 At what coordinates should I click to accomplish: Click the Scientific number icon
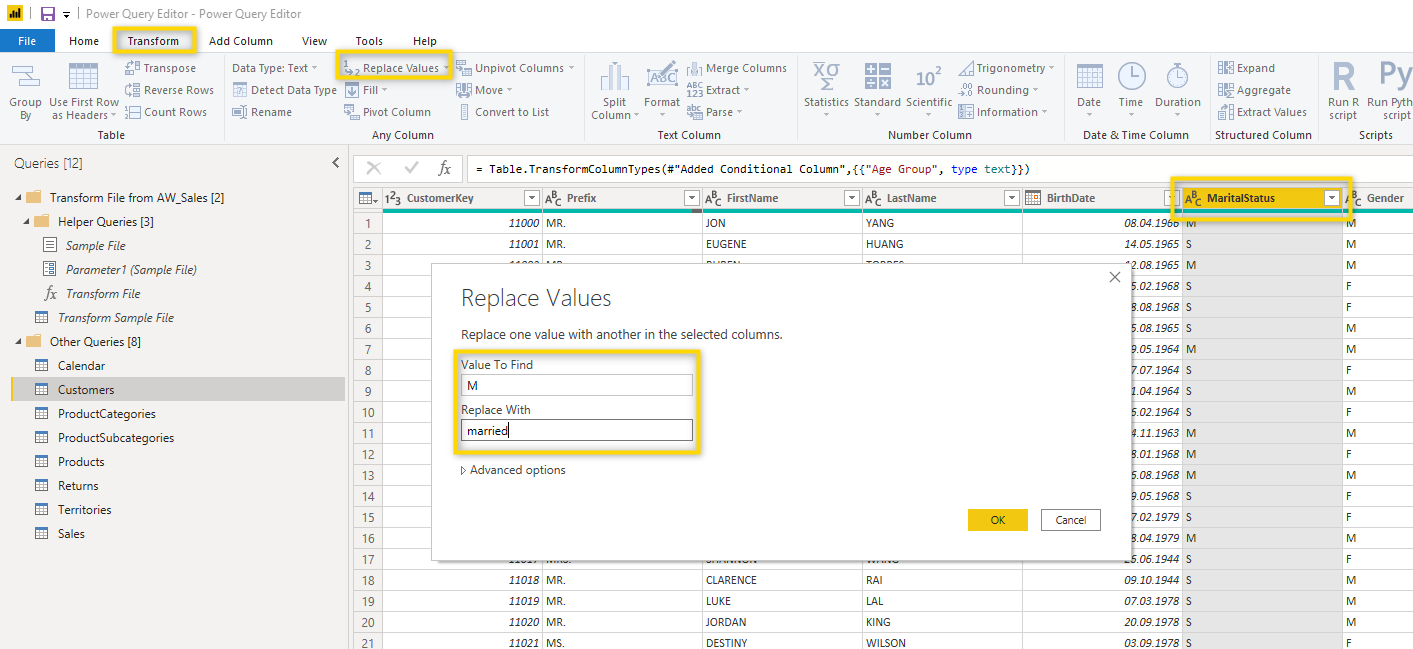click(x=928, y=78)
